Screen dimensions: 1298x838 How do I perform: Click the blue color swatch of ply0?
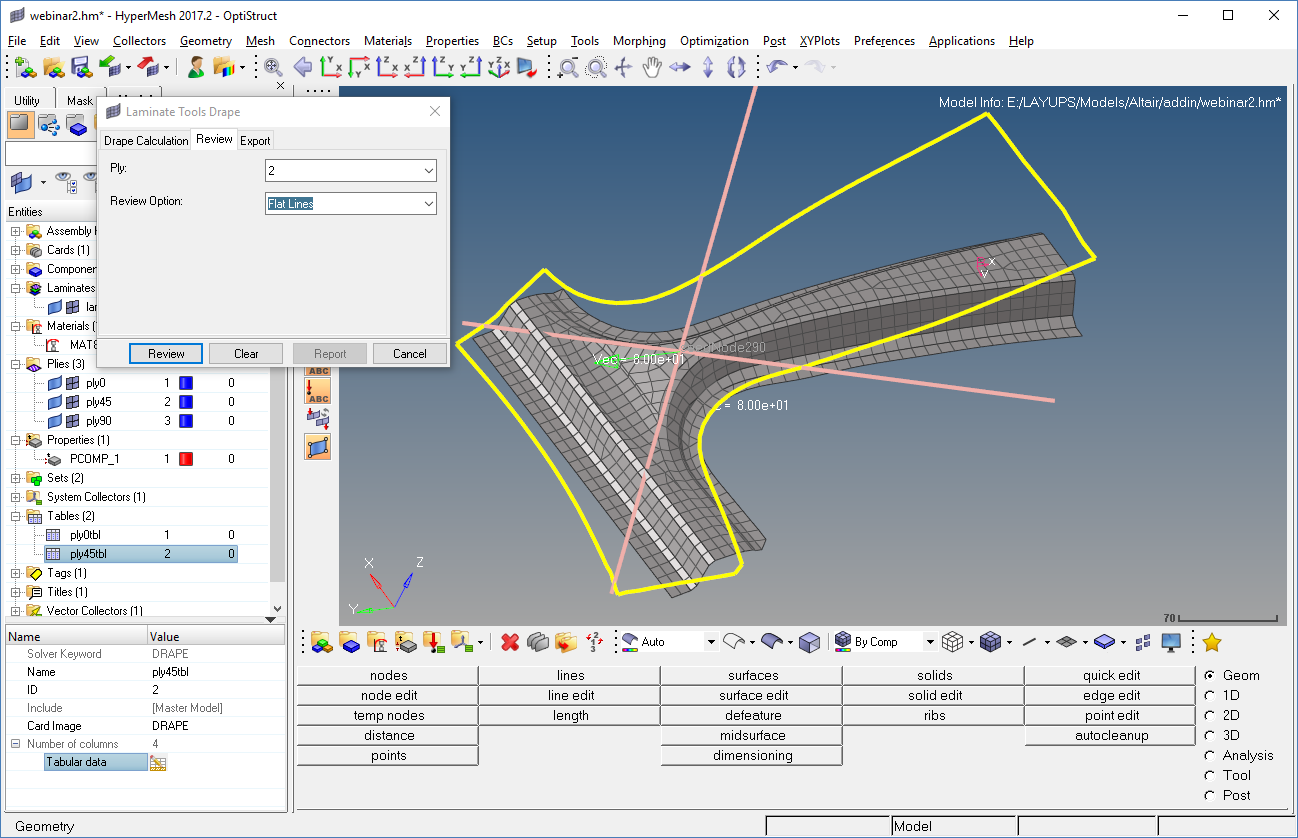click(185, 383)
